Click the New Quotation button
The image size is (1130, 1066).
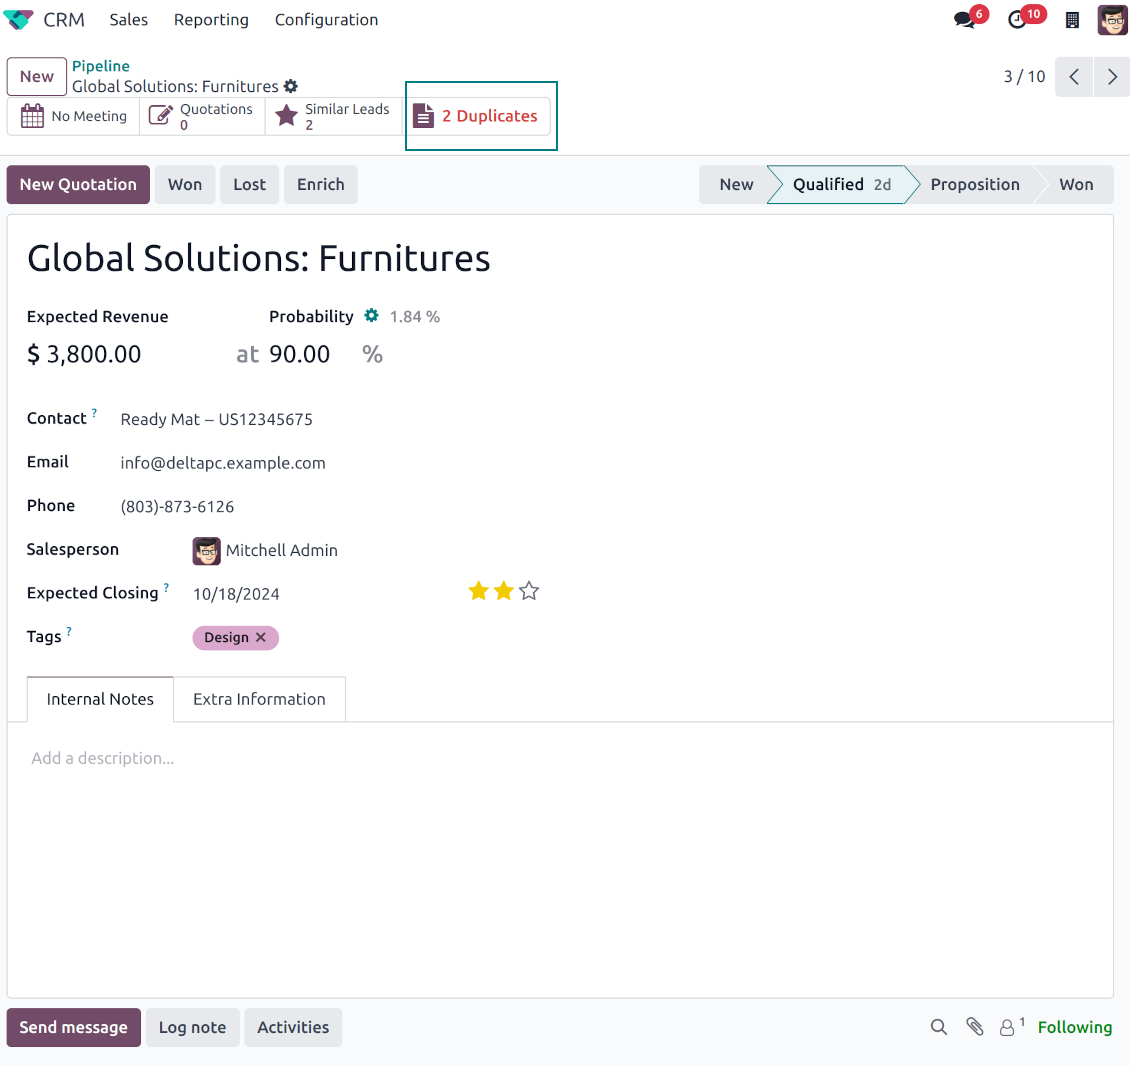click(x=78, y=185)
